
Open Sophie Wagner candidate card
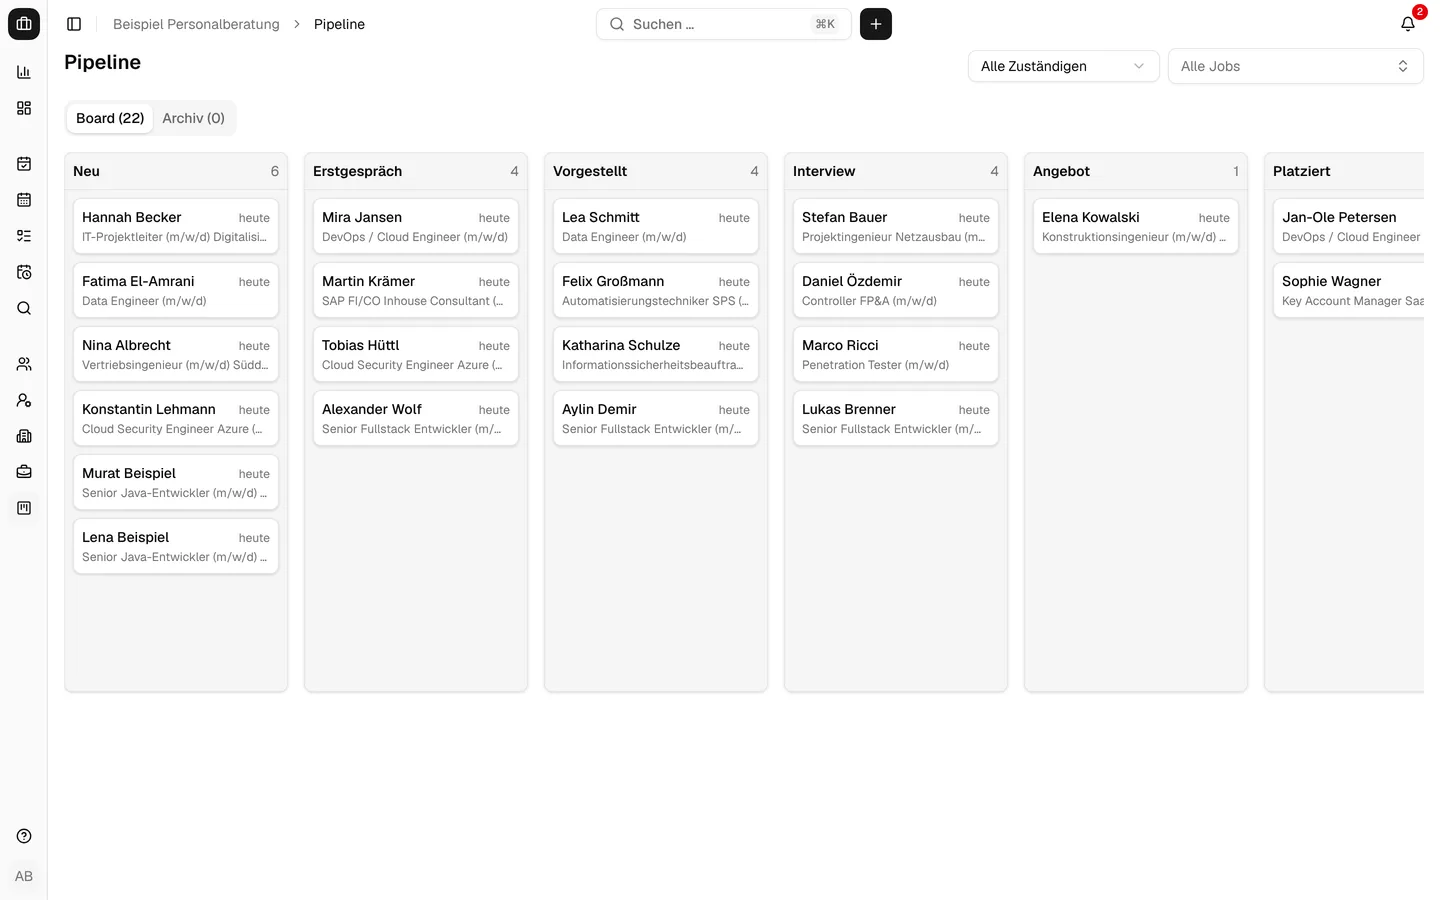point(1349,290)
